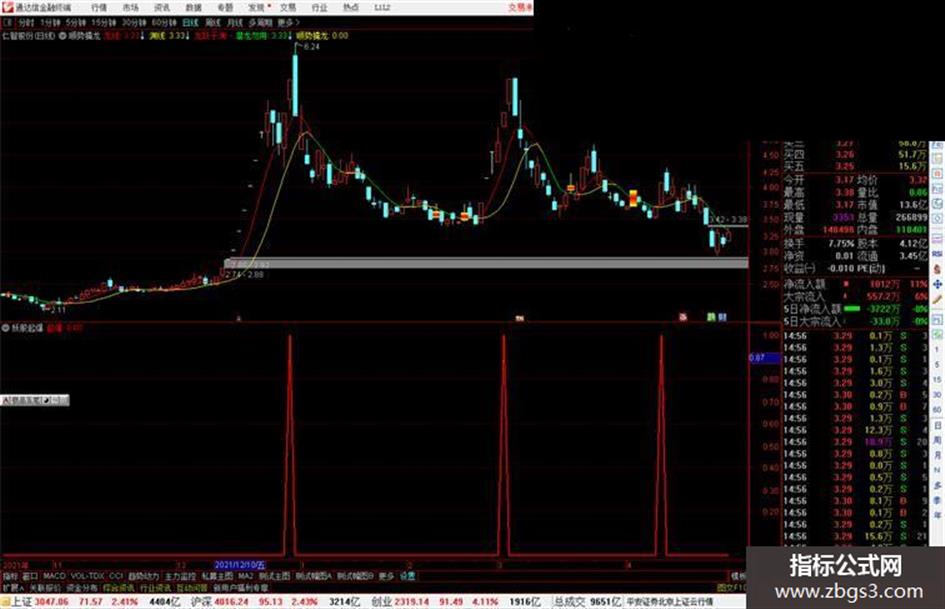Switch chart period to 15分钟
The height and width of the screenshot is (609, 945).
[104, 23]
